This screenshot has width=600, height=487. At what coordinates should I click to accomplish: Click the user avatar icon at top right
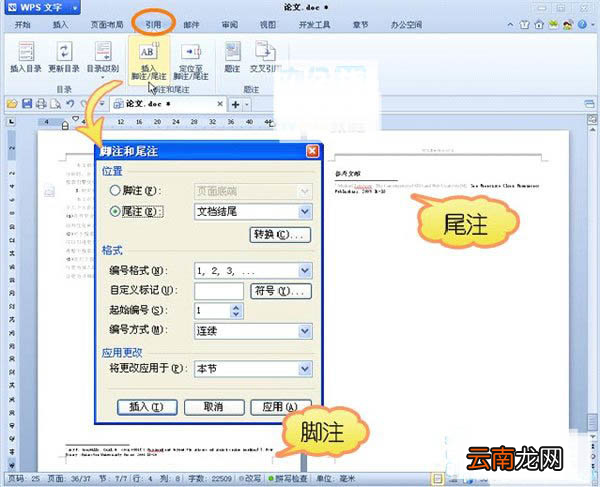coord(568,25)
